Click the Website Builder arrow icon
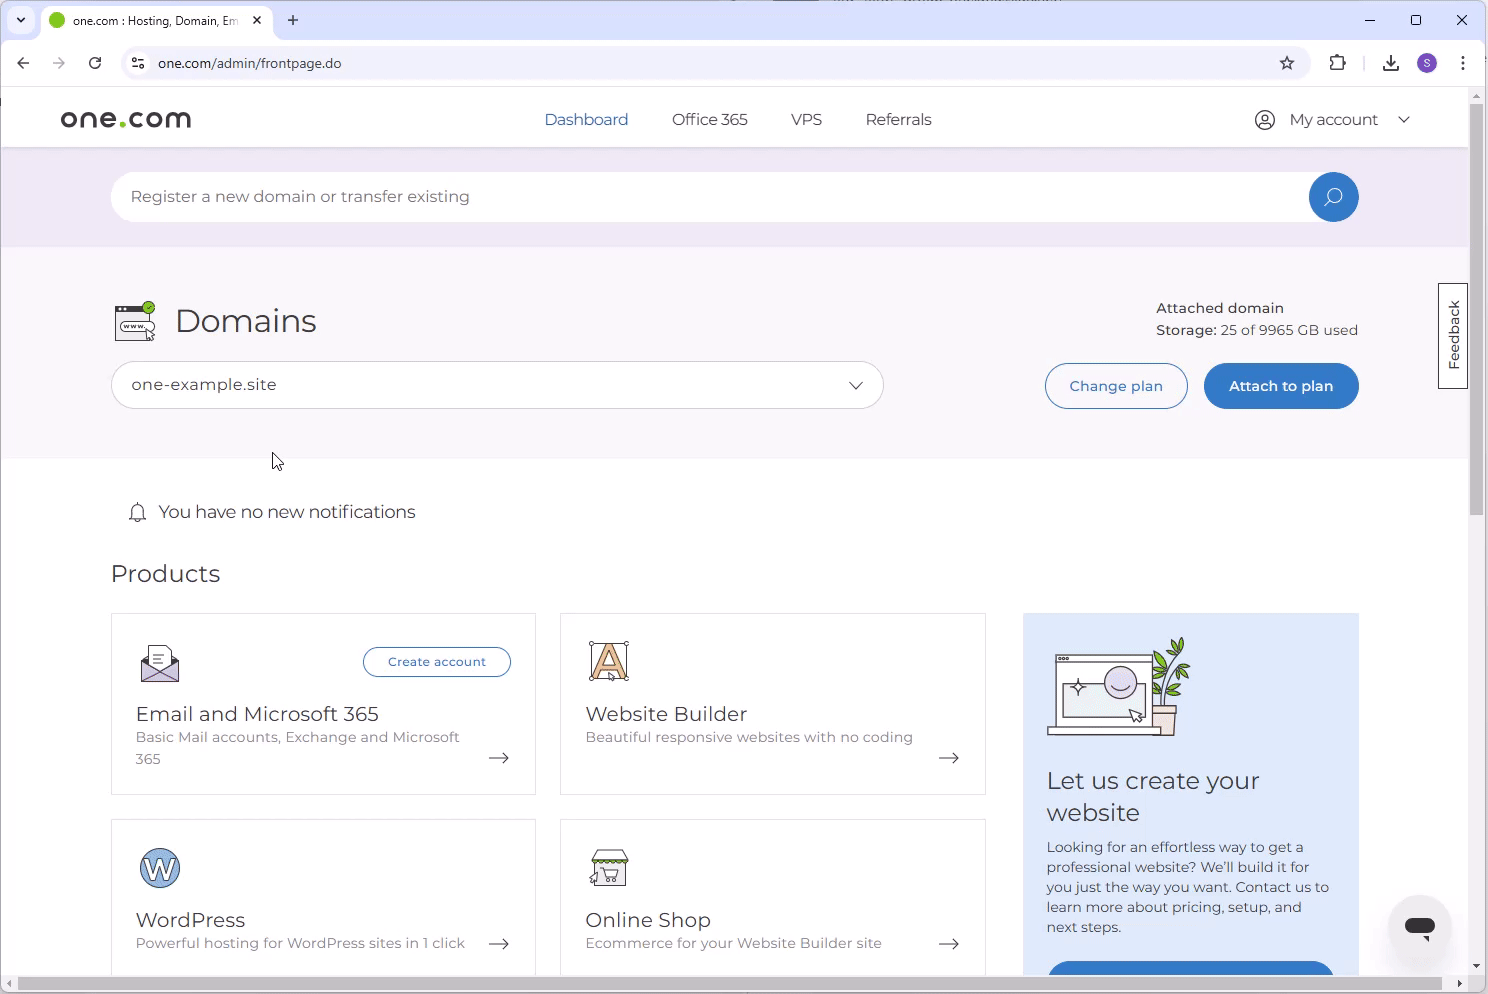Viewport: 1488px width, 994px height. tap(948, 757)
